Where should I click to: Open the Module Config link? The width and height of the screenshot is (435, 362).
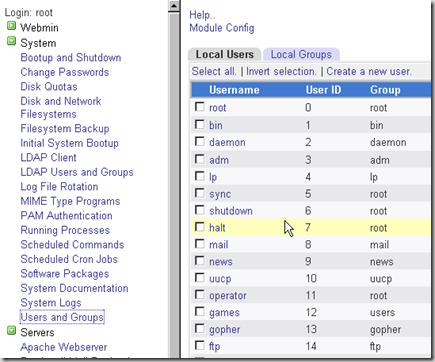(222, 28)
